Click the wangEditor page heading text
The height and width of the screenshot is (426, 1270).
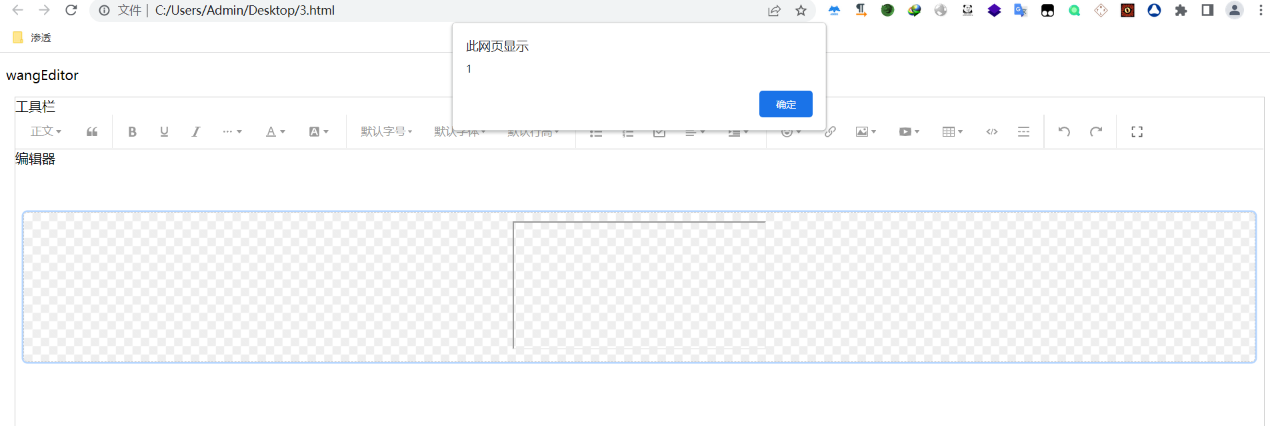click(x=42, y=75)
